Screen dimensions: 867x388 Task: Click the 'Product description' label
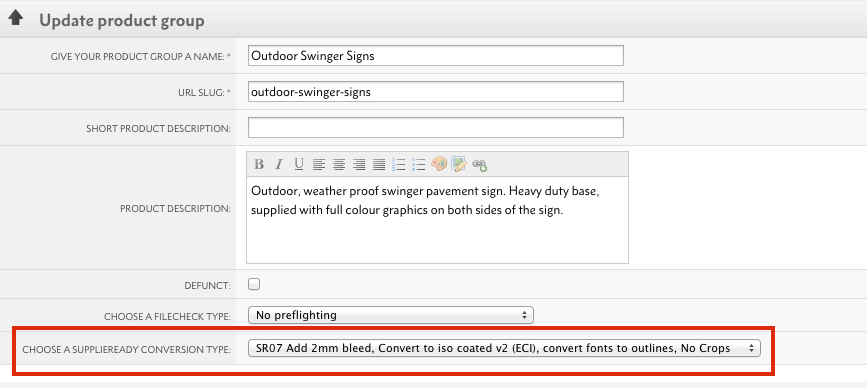(x=175, y=209)
